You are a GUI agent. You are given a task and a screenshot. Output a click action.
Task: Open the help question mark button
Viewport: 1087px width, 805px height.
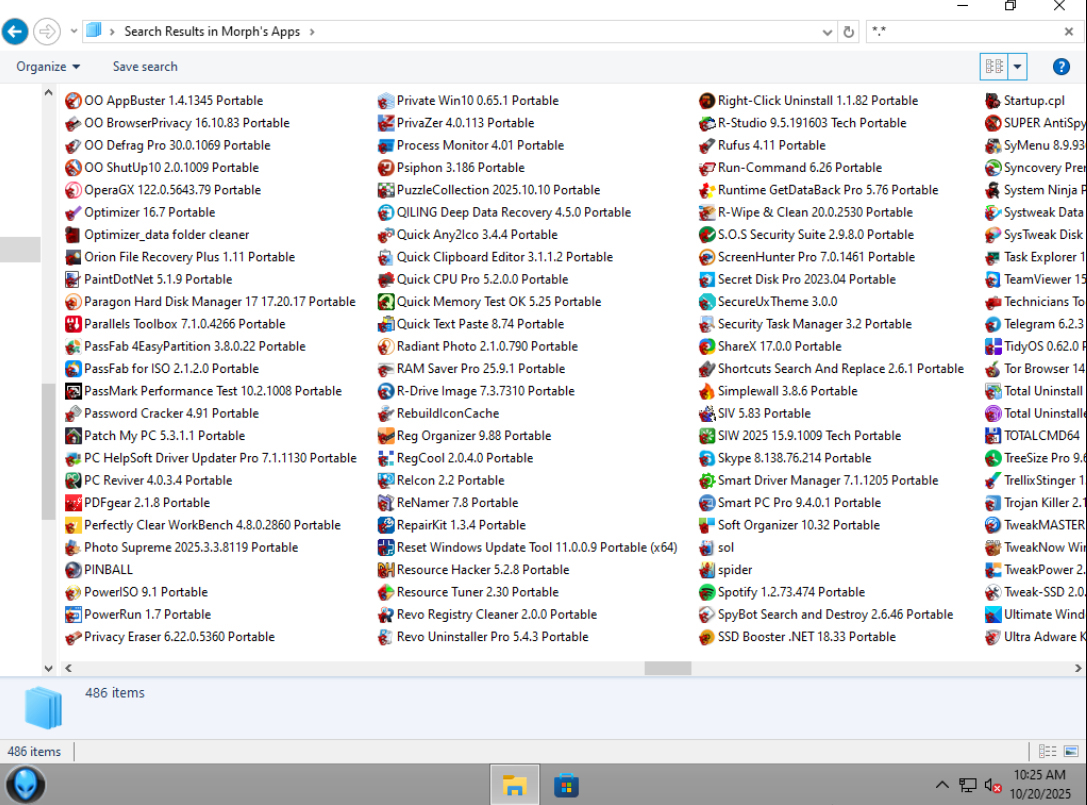pyautogui.click(x=1061, y=67)
